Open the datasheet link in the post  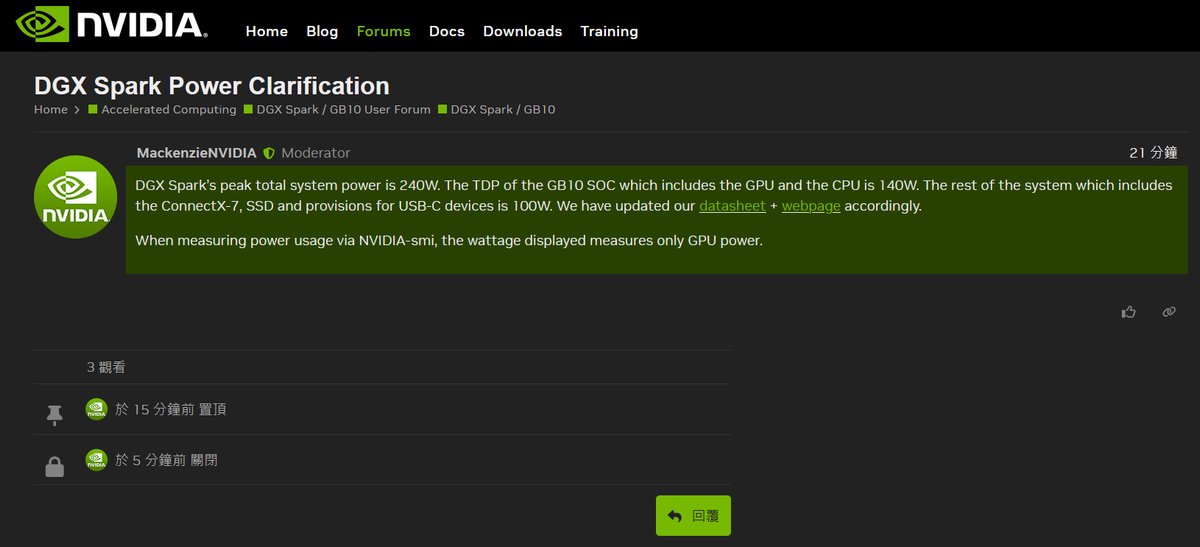(x=732, y=206)
